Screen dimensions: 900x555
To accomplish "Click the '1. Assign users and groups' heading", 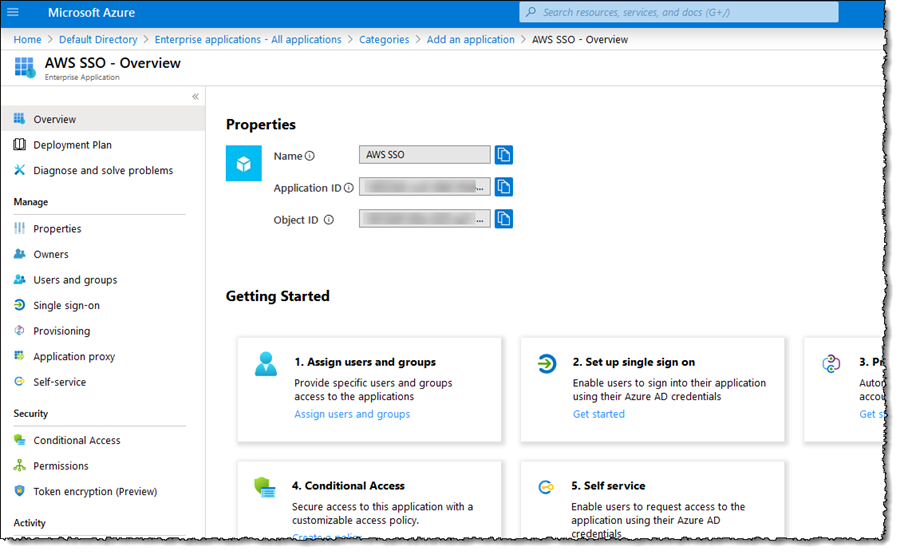I will (x=365, y=362).
